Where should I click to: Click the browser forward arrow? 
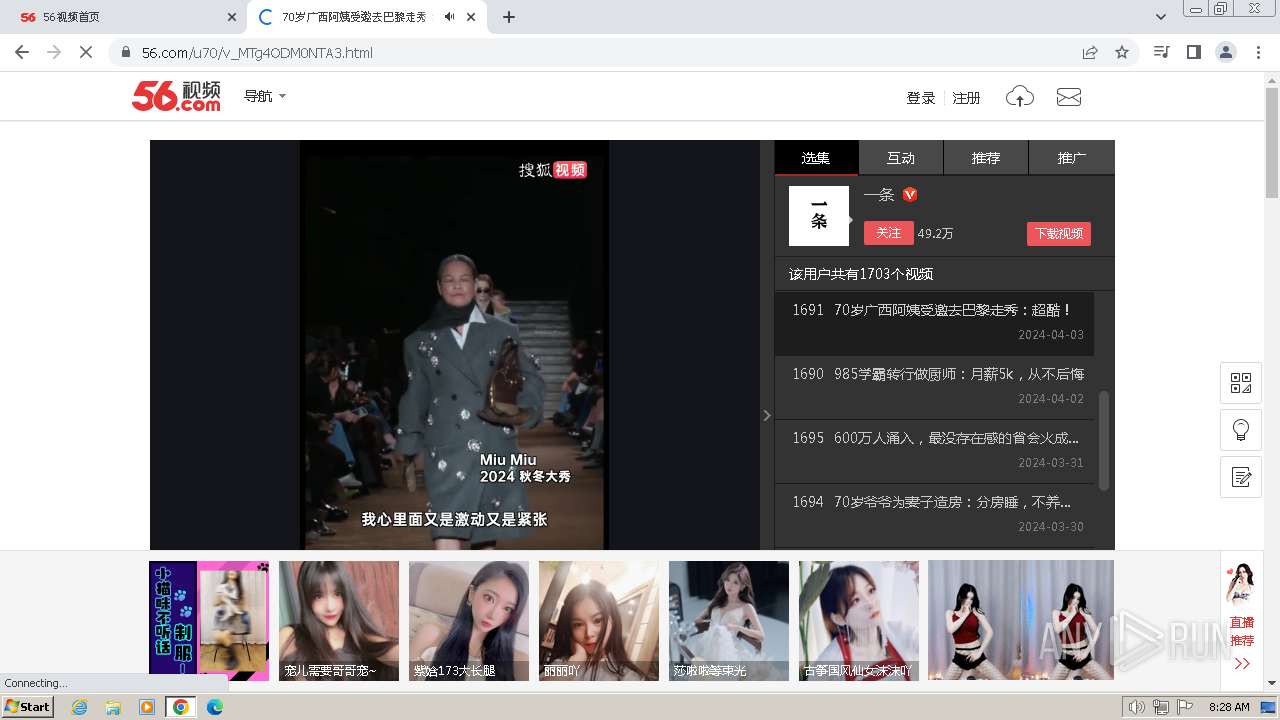click(x=54, y=52)
